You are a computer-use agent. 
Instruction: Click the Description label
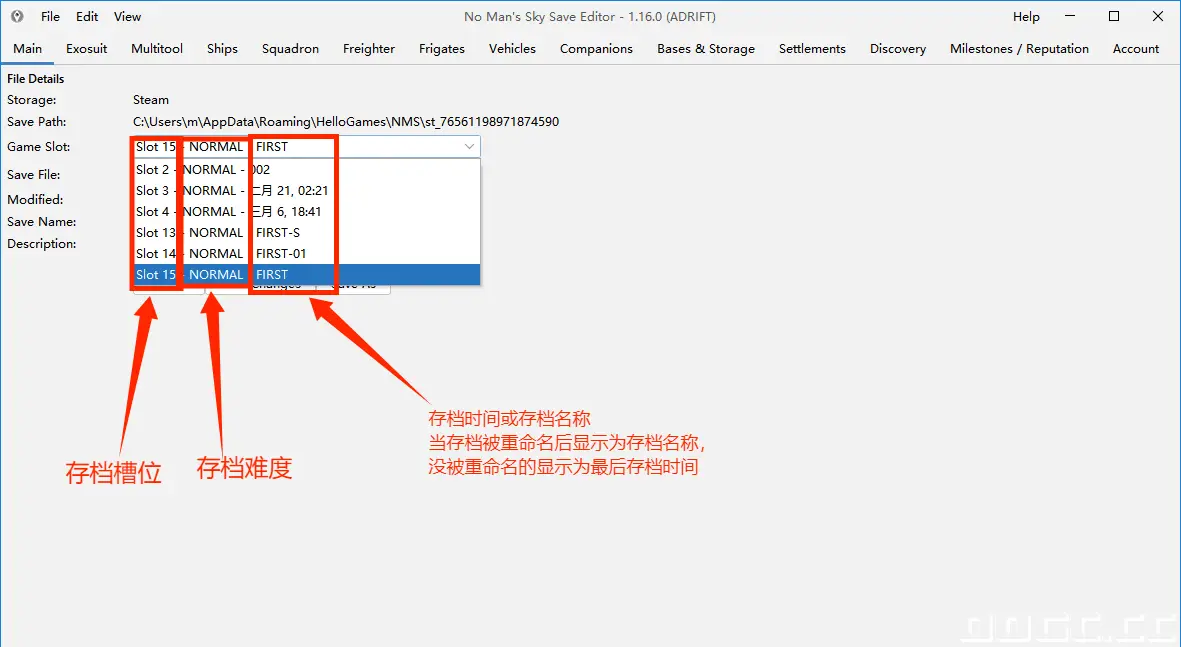(41, 243)
